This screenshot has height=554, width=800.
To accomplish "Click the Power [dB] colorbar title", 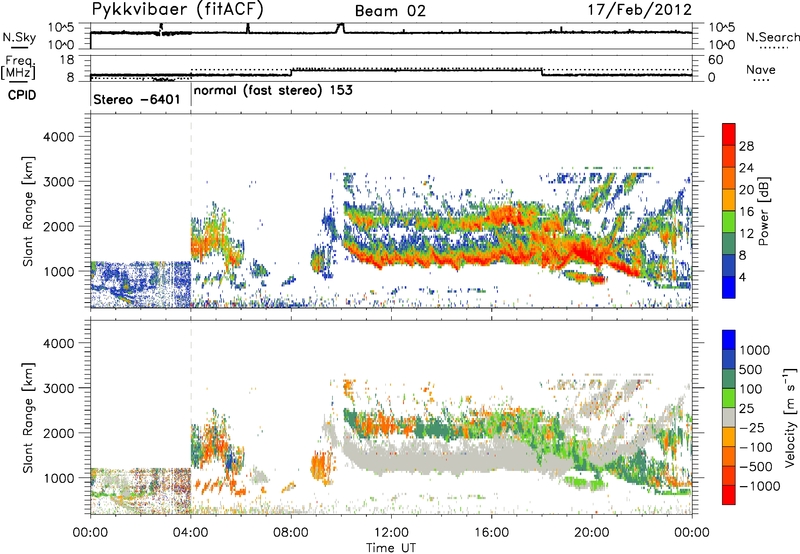I will click(763, 211).
